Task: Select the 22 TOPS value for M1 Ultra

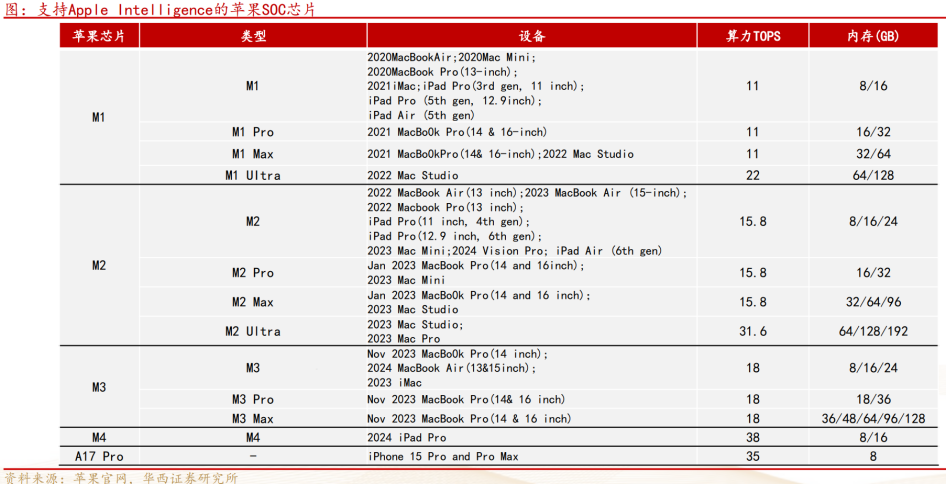Action: tap(752, 175)
